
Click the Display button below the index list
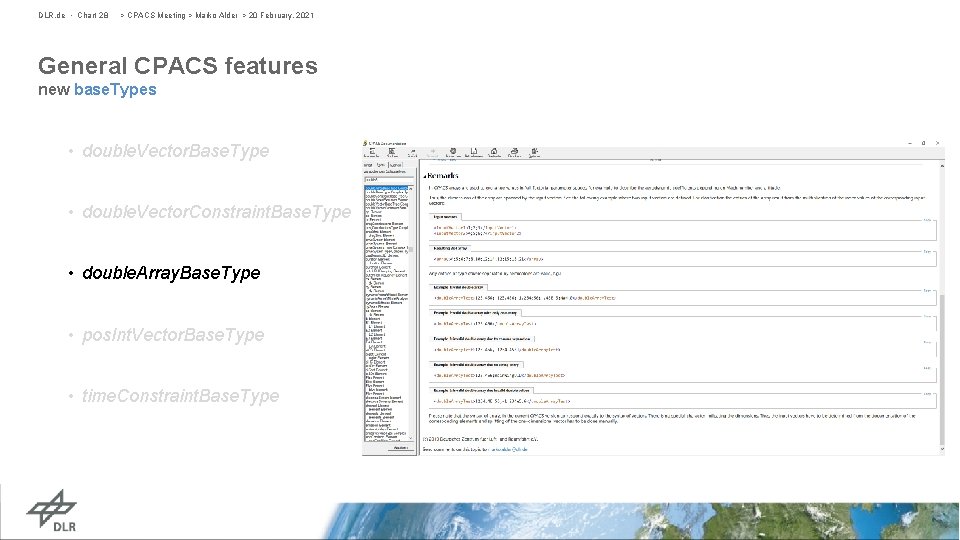(x=401, y=448)
